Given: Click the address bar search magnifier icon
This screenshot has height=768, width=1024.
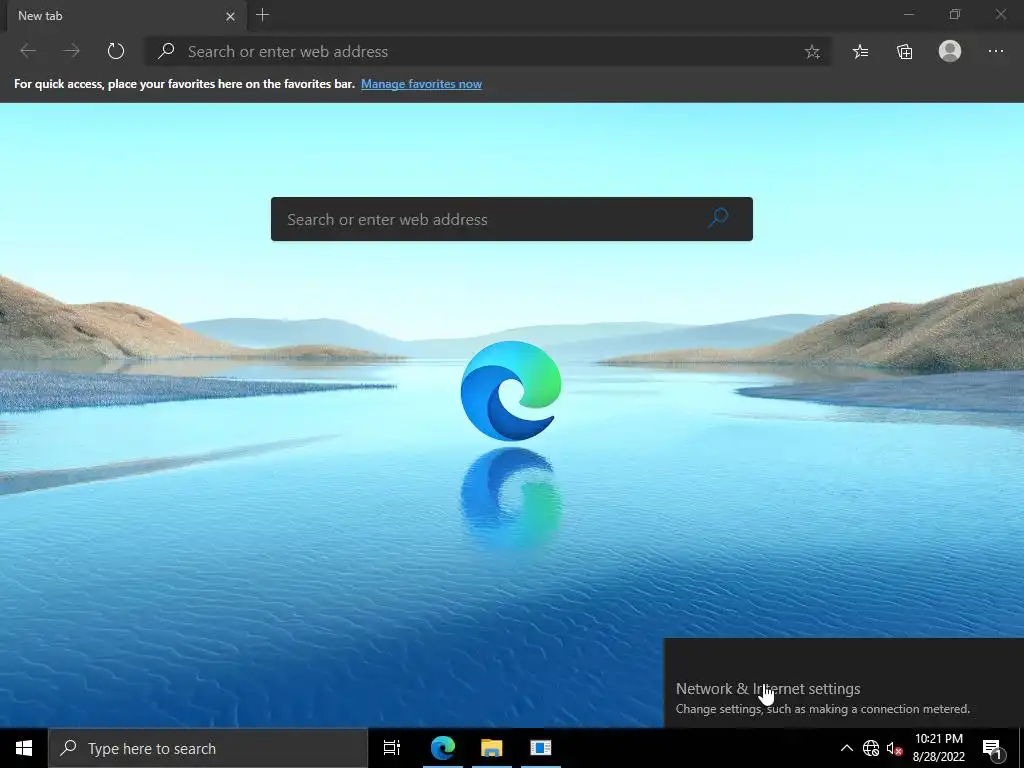Looking at the screenshot, I should (167, 51).
